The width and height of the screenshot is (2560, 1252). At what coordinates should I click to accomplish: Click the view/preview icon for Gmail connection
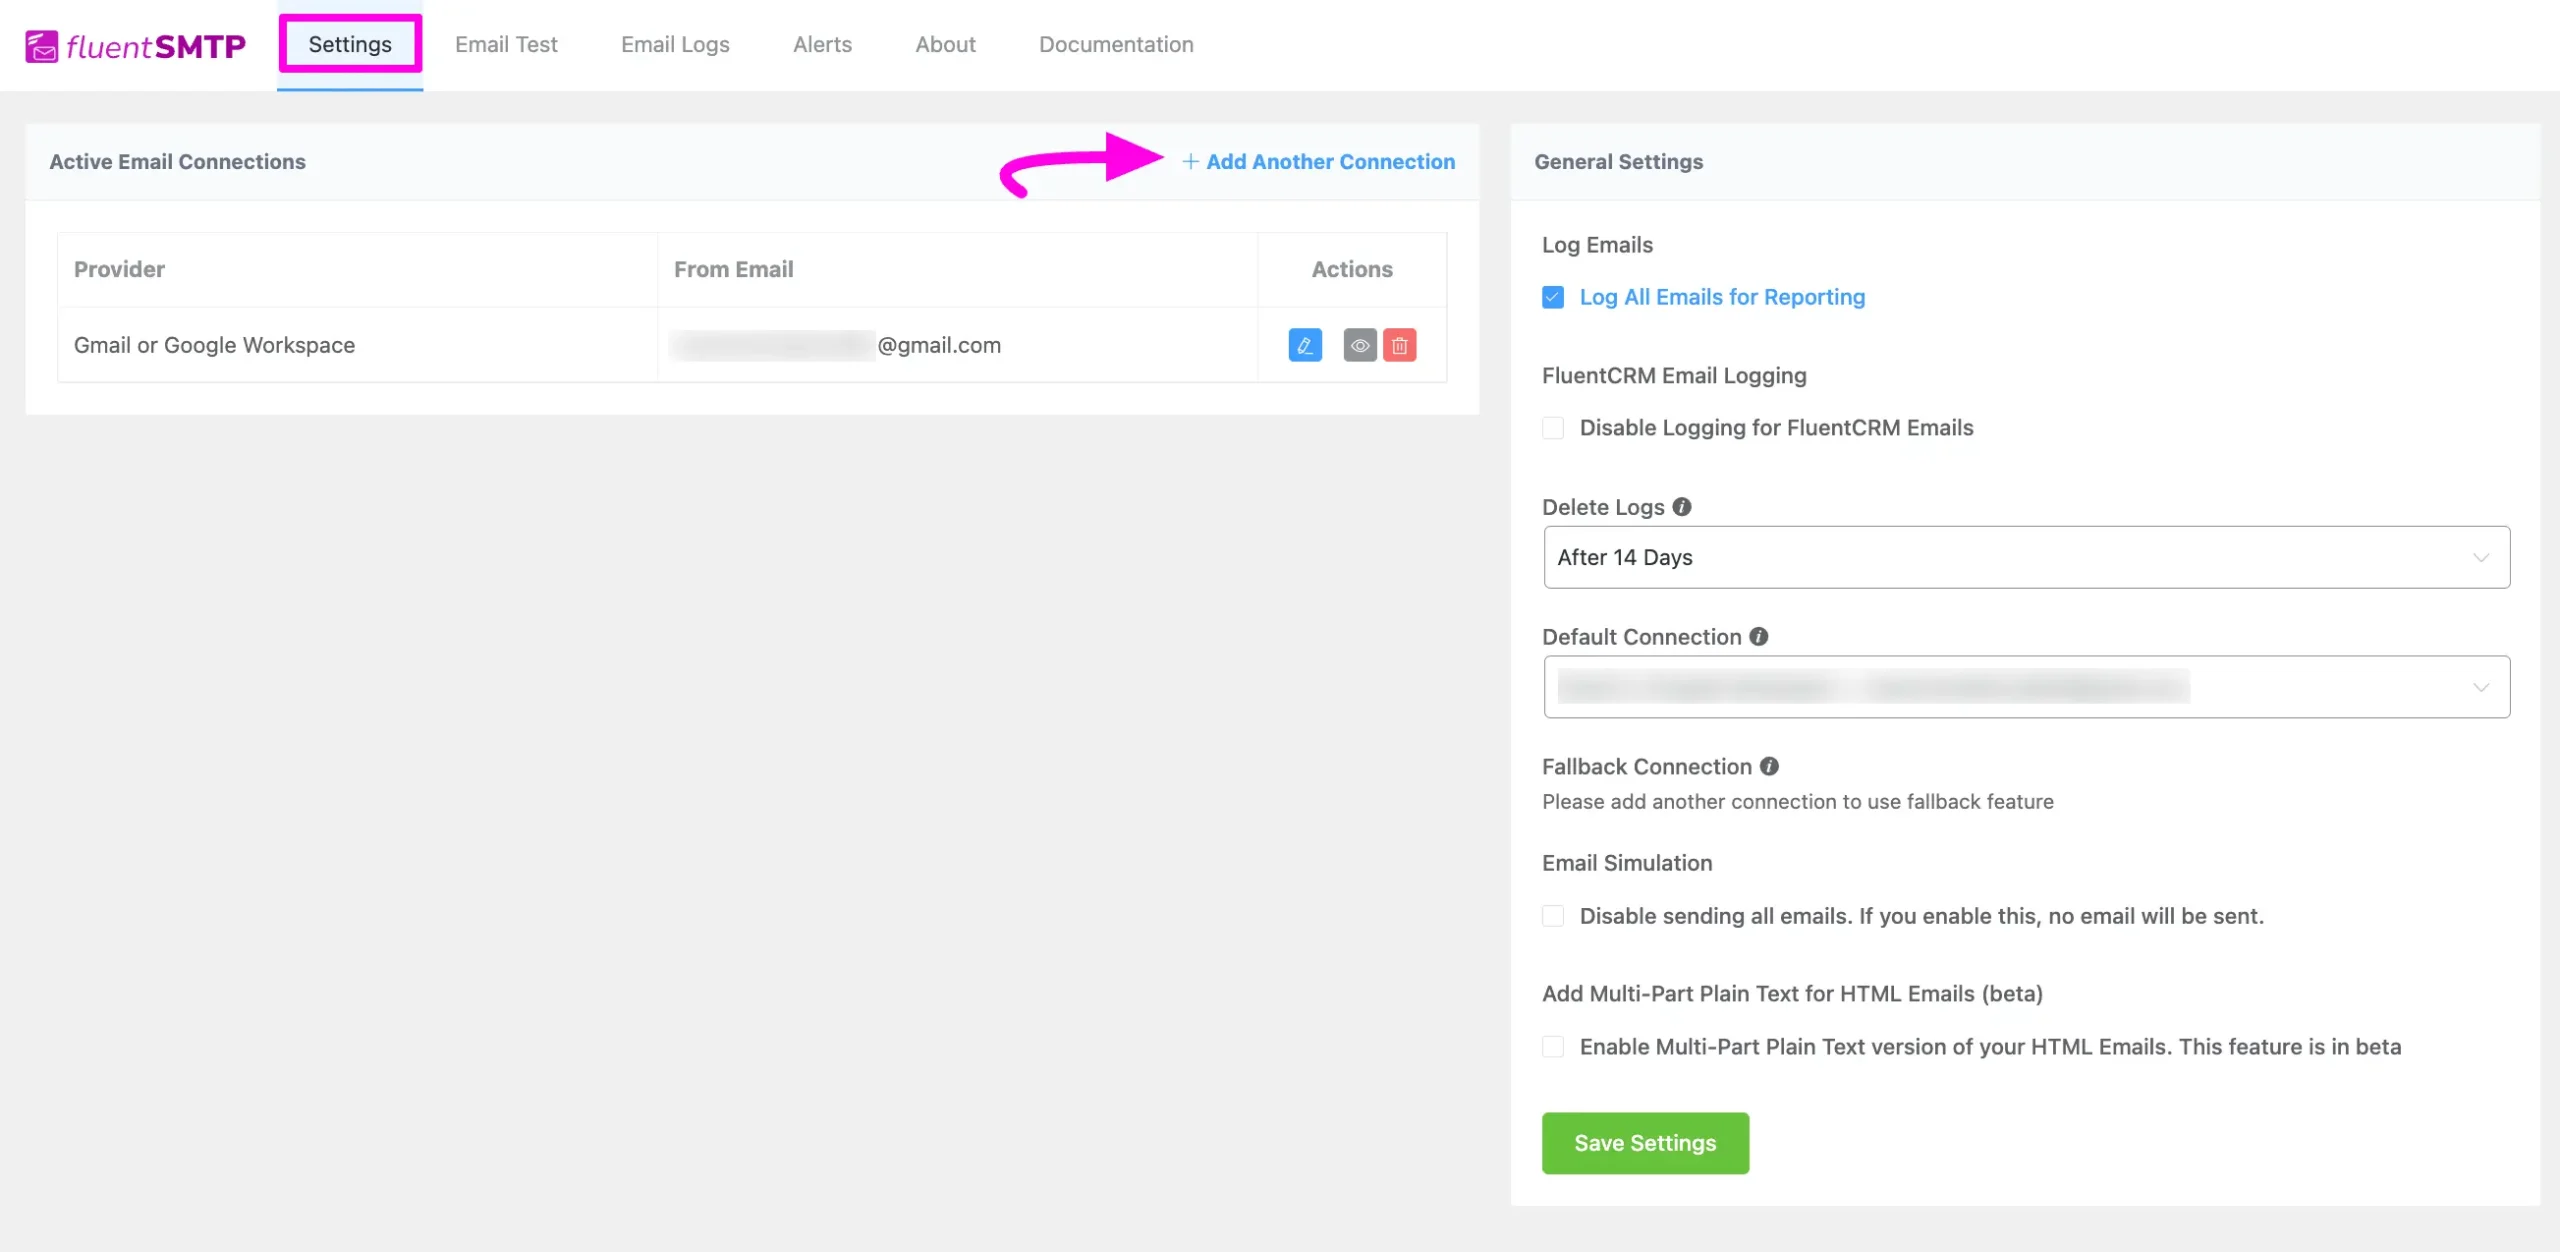point(1360,343)
